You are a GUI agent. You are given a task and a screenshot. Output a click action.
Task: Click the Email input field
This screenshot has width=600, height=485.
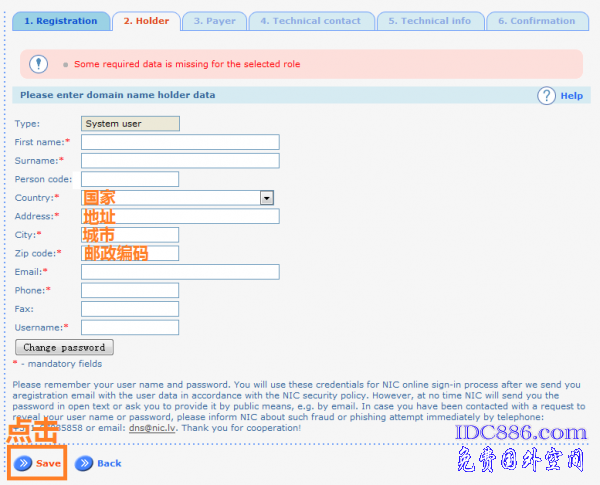coord(180,272)
